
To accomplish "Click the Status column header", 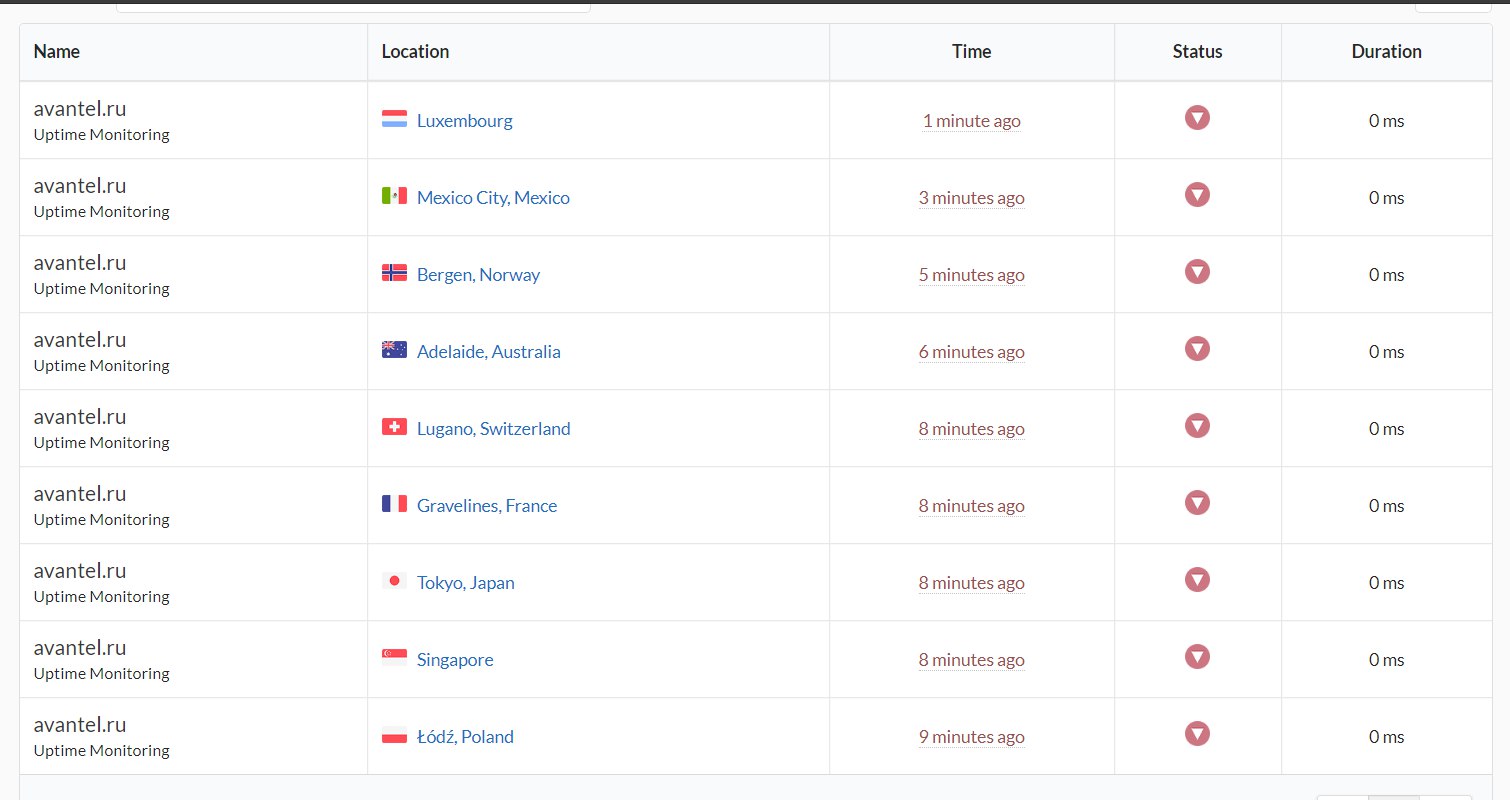I will [1197, 51].
